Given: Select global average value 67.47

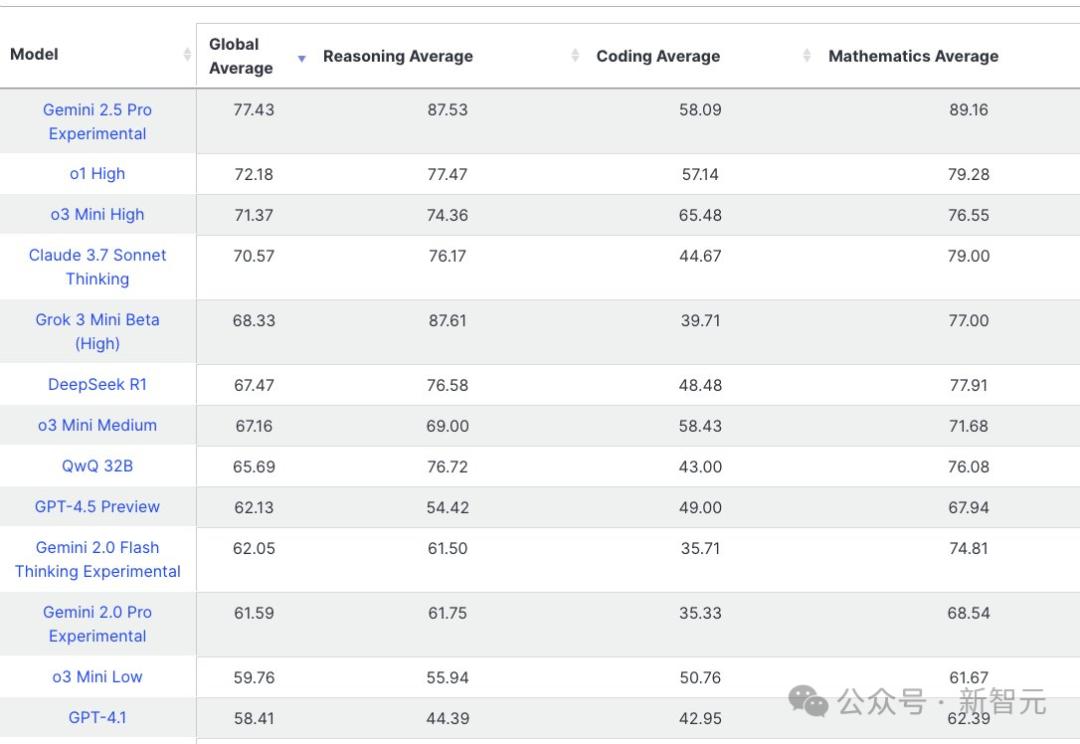Looking at the screenshot, I should (253, 385).
